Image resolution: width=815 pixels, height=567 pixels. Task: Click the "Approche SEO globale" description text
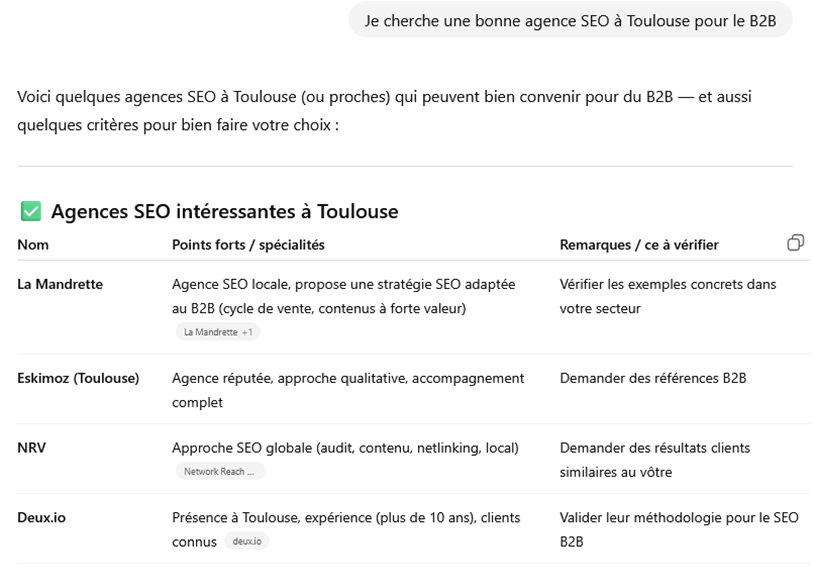click(345, 448)
